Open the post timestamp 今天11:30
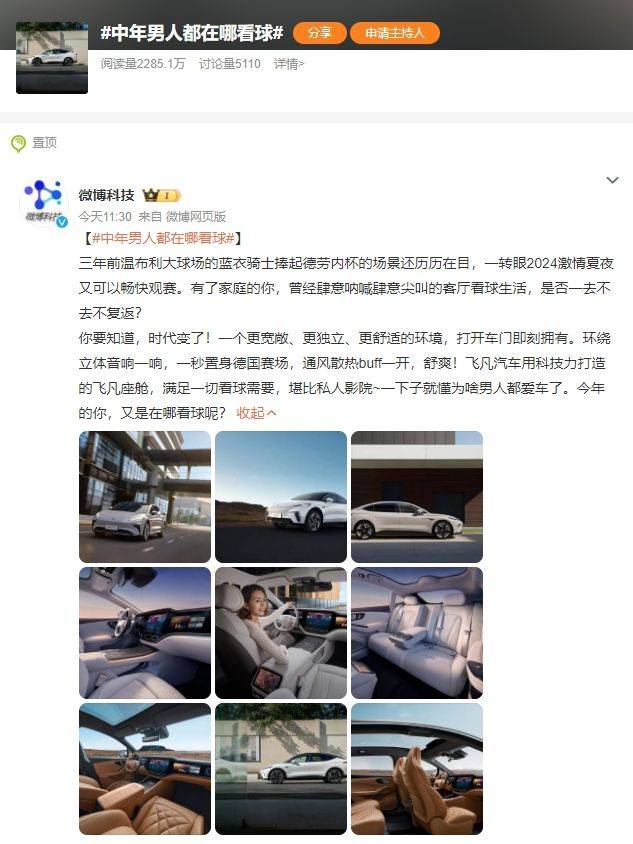 tap(105, 216)
